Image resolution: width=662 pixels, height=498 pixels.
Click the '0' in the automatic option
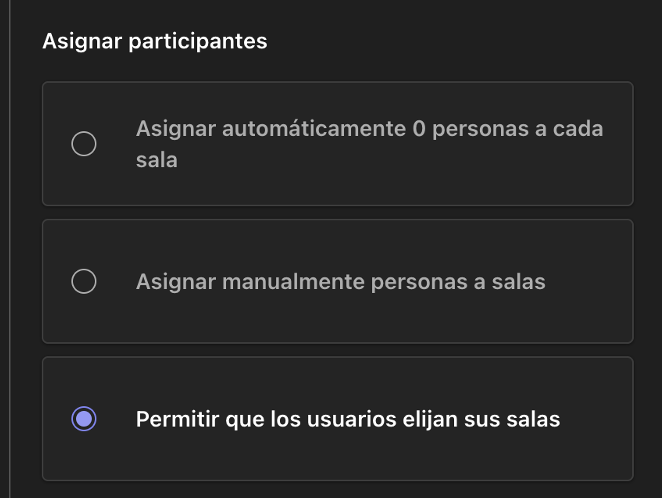(x=418, y=130)
